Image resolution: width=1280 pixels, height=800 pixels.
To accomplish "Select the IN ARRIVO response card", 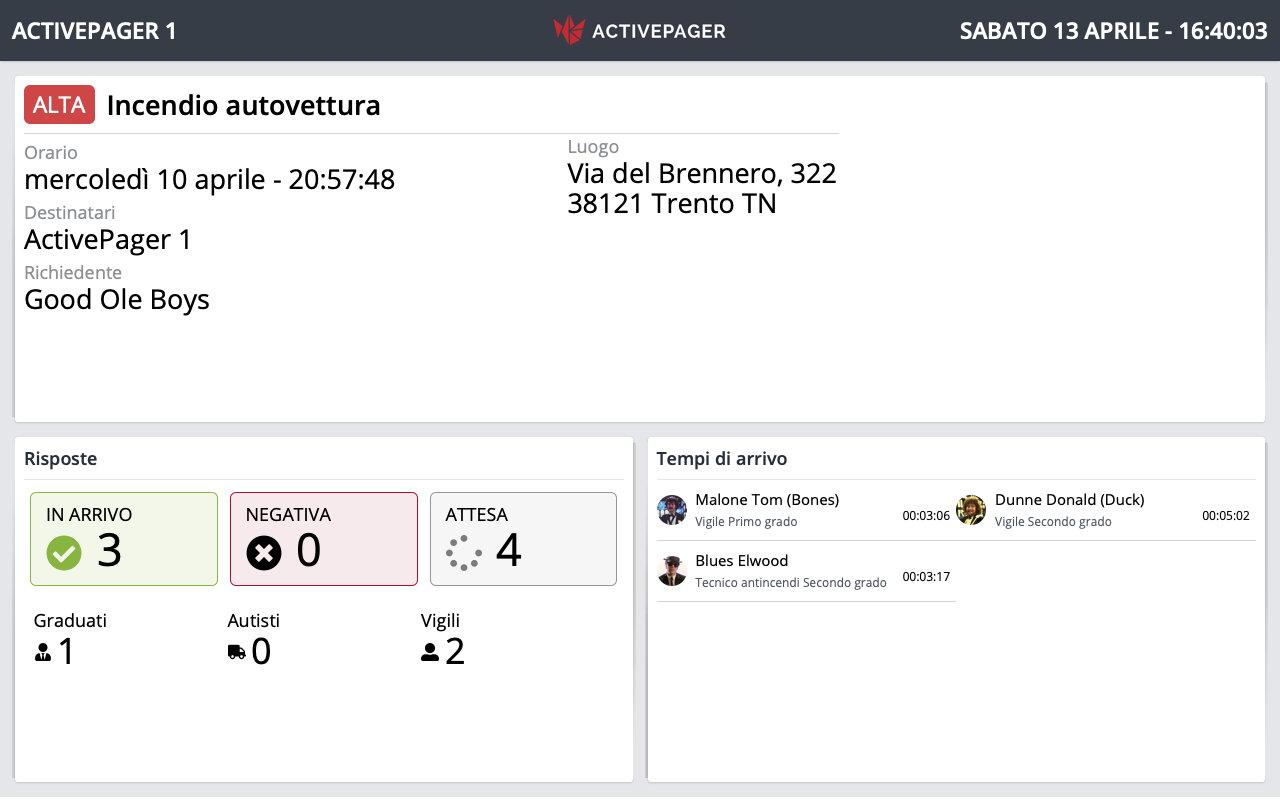I will pyautogui.click(x=123, y=538).
